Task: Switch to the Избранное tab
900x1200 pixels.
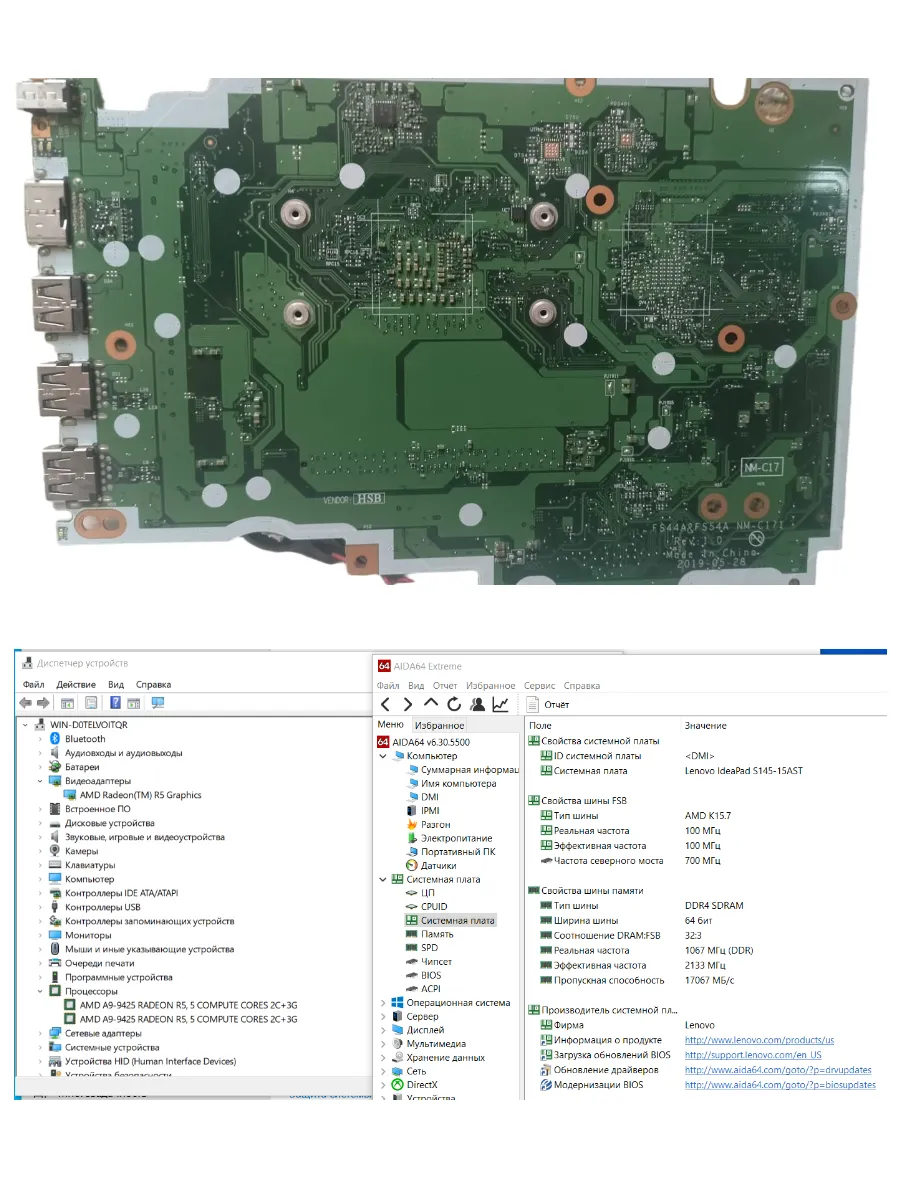Action: [x=439, y=725]
